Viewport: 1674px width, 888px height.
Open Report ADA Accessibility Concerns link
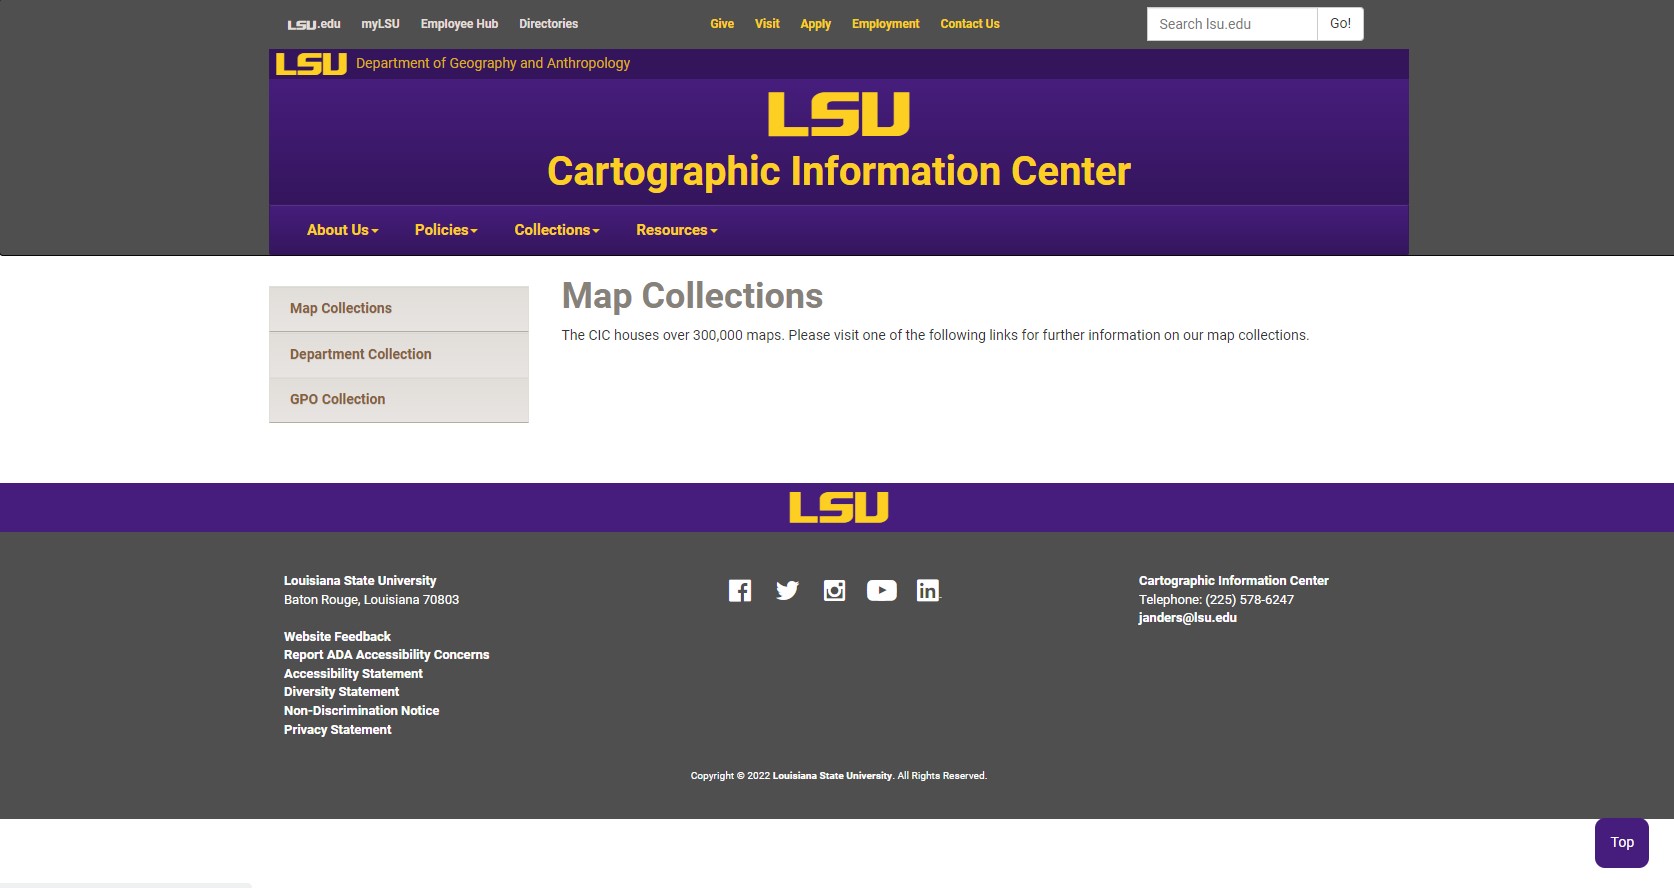386,655
